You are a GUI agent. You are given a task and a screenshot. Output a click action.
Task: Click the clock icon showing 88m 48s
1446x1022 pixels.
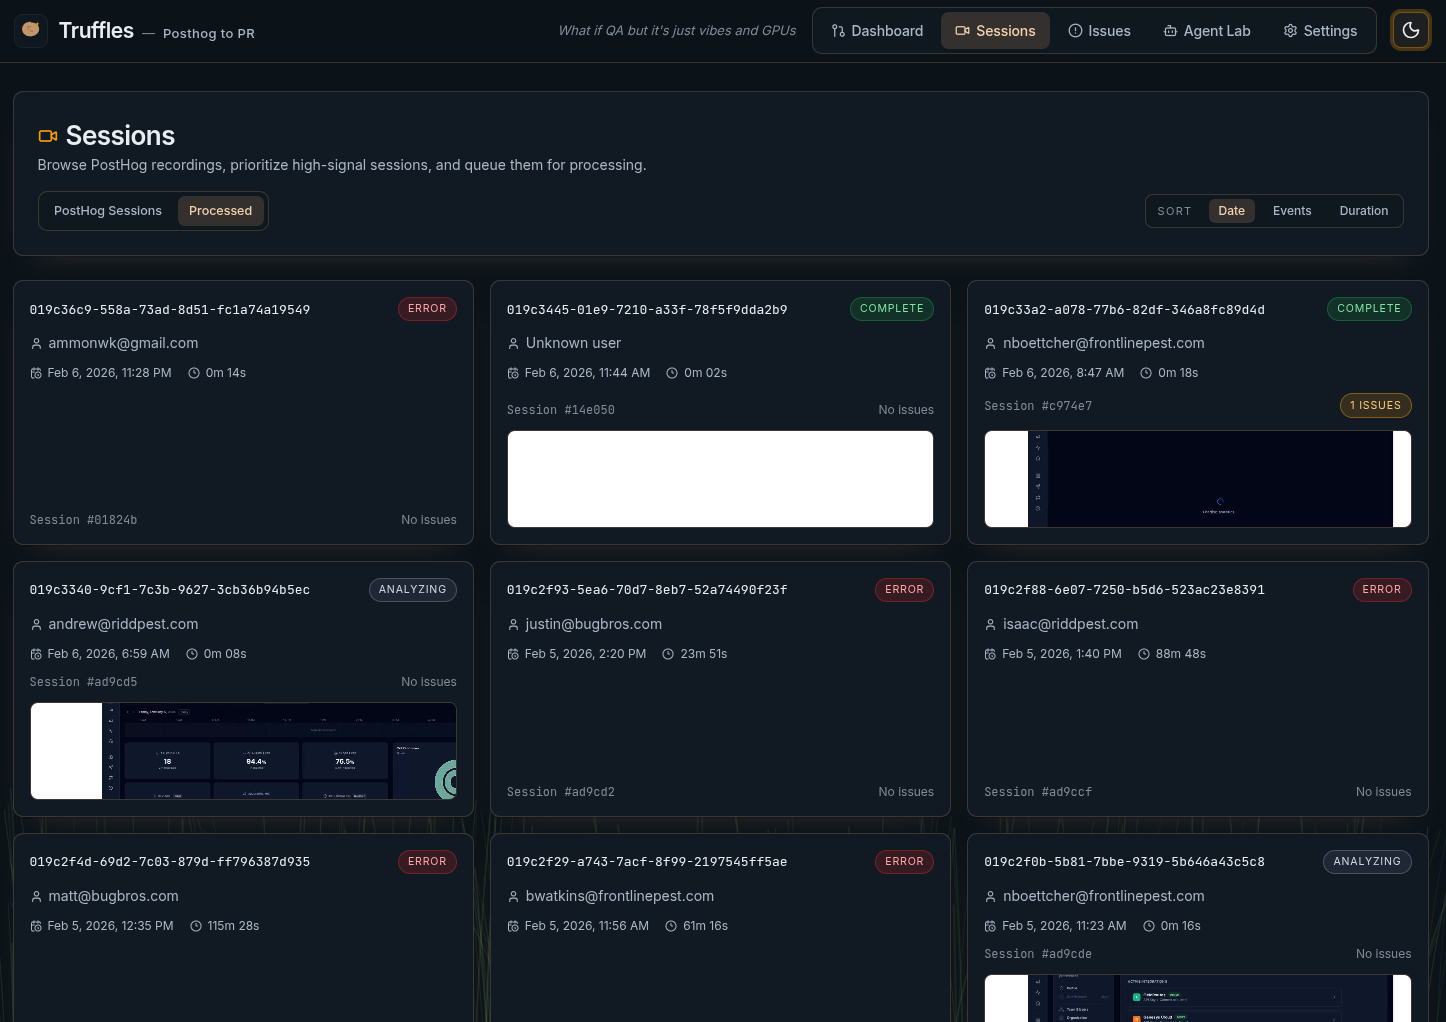(1144, 653)
